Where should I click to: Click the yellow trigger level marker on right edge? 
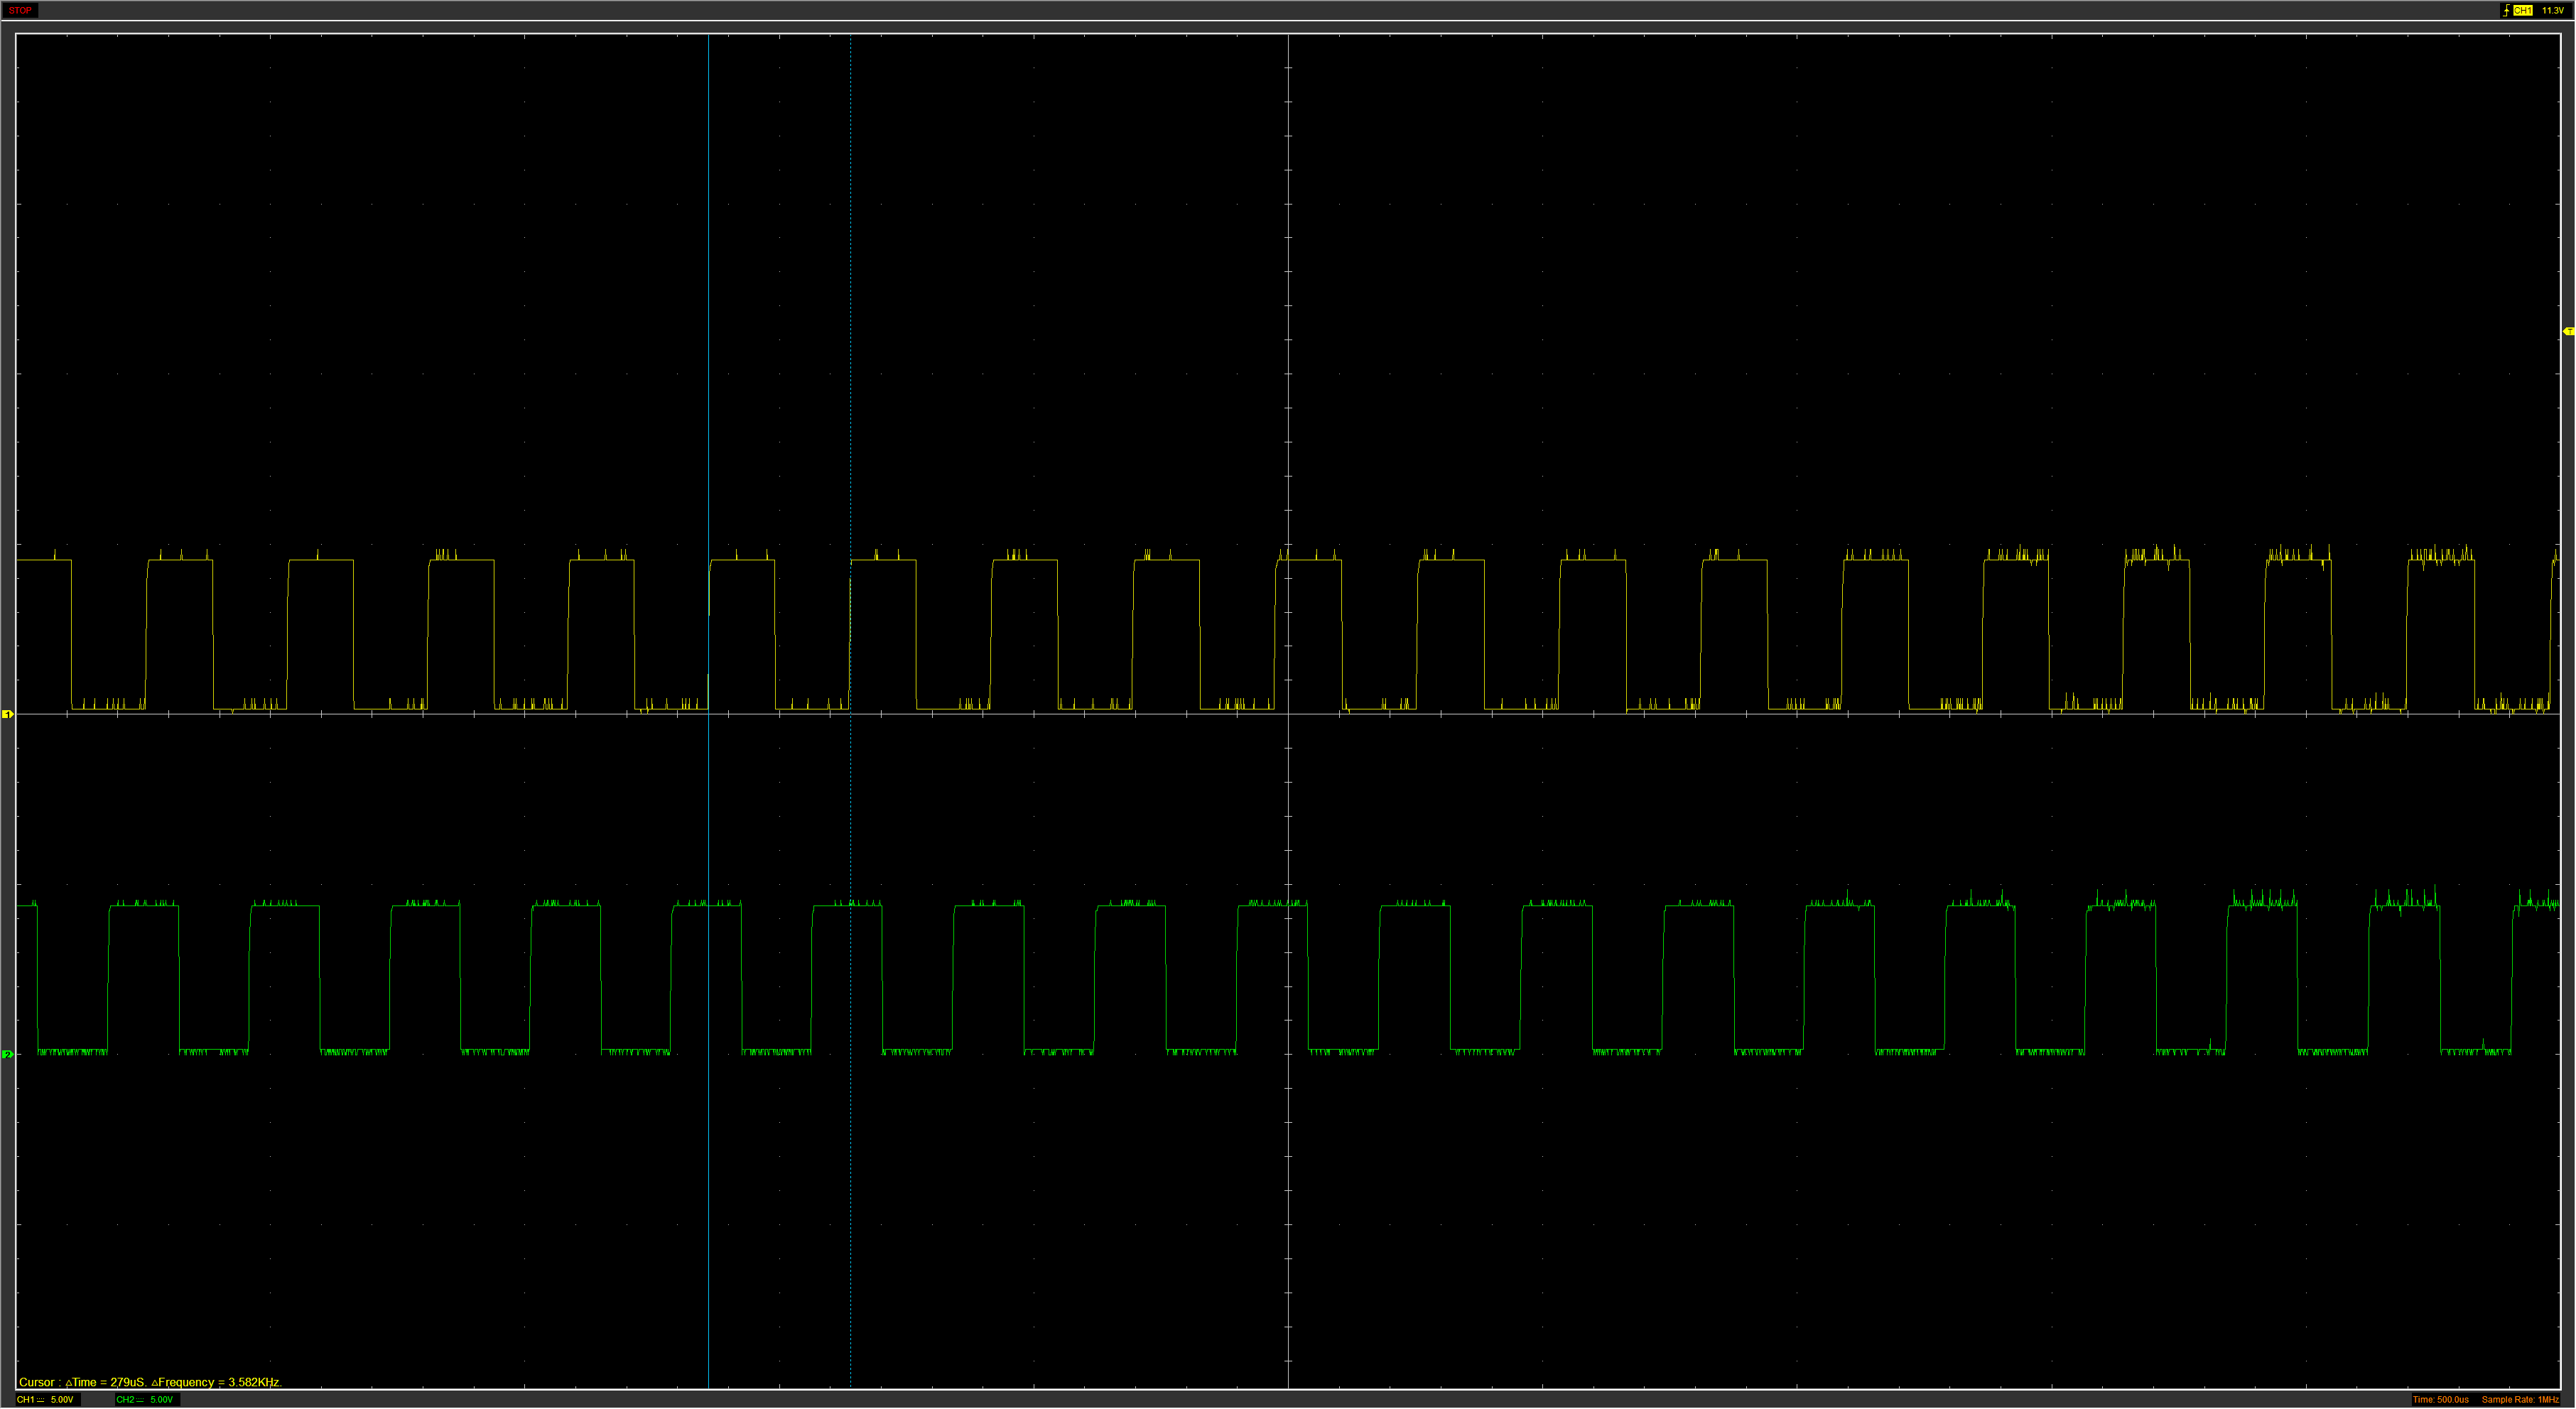(2568, 331)
